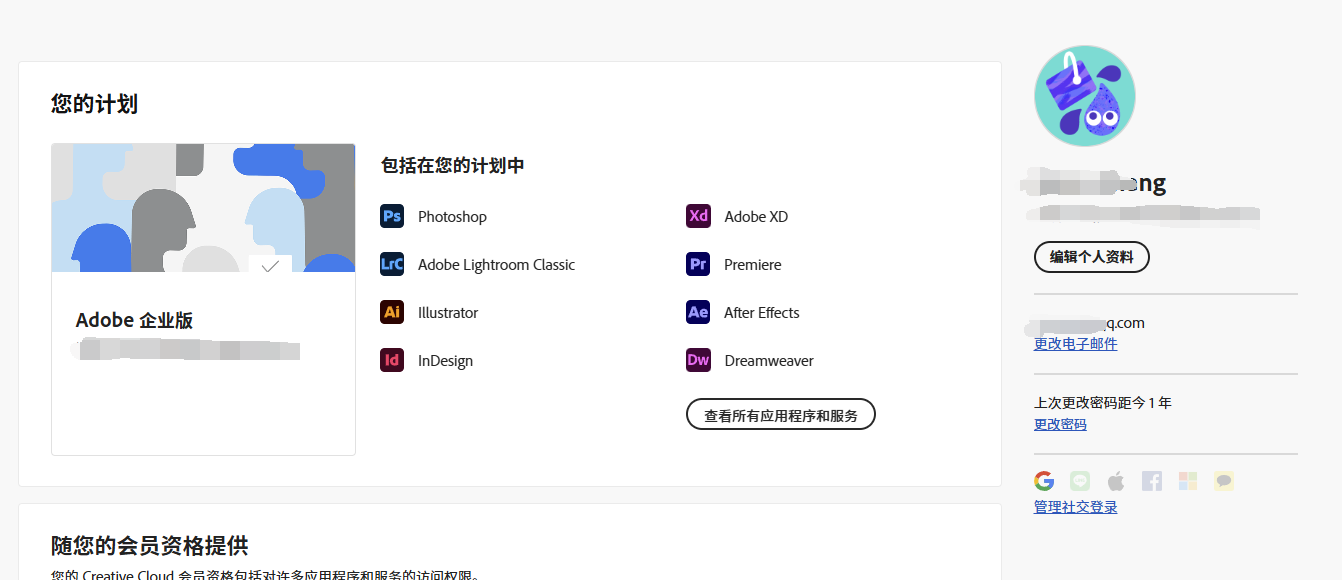The image size is (1342, 580).
Task: Click the profile avatar picture
Action: coord(1085,96)
